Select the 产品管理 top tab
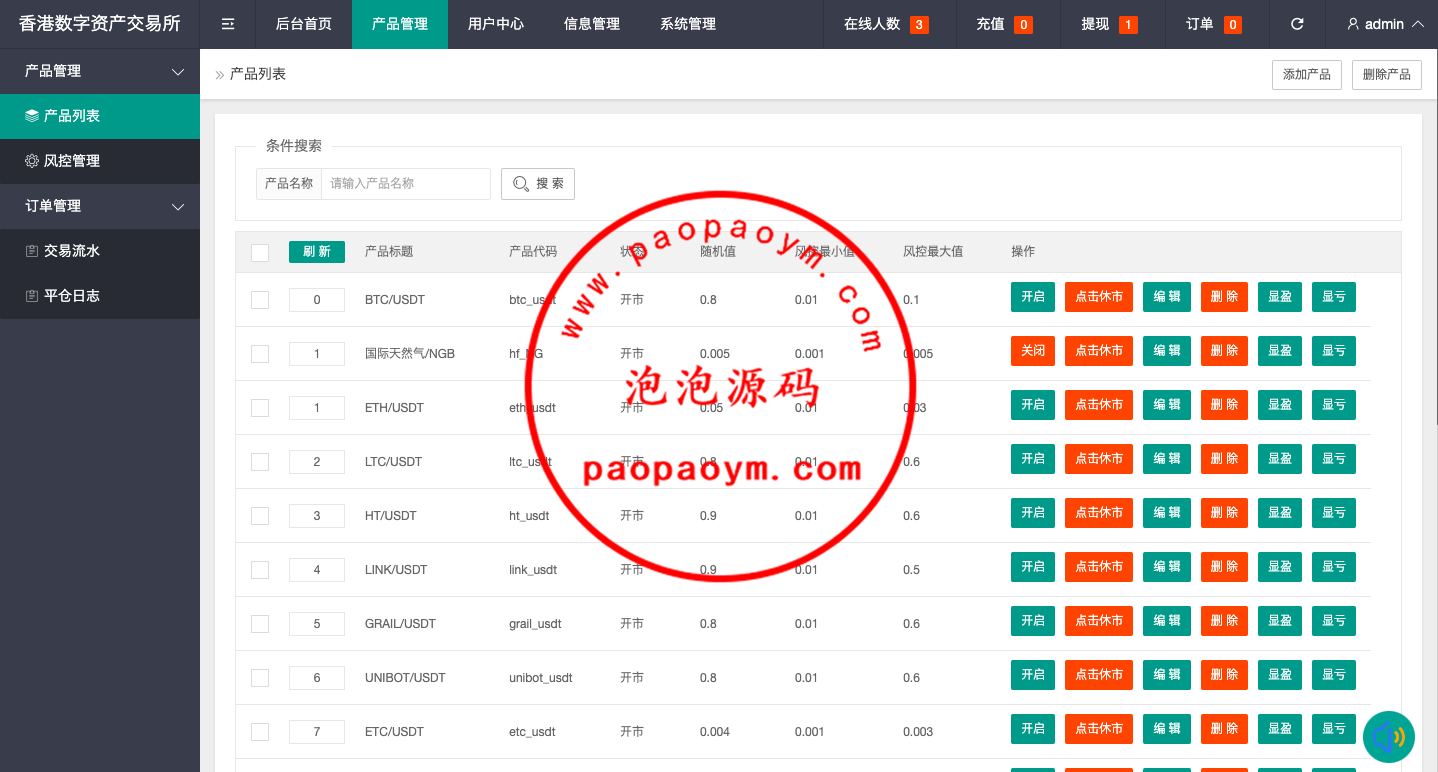Viewport: 1438px width, 772px height. pos(400,24)
